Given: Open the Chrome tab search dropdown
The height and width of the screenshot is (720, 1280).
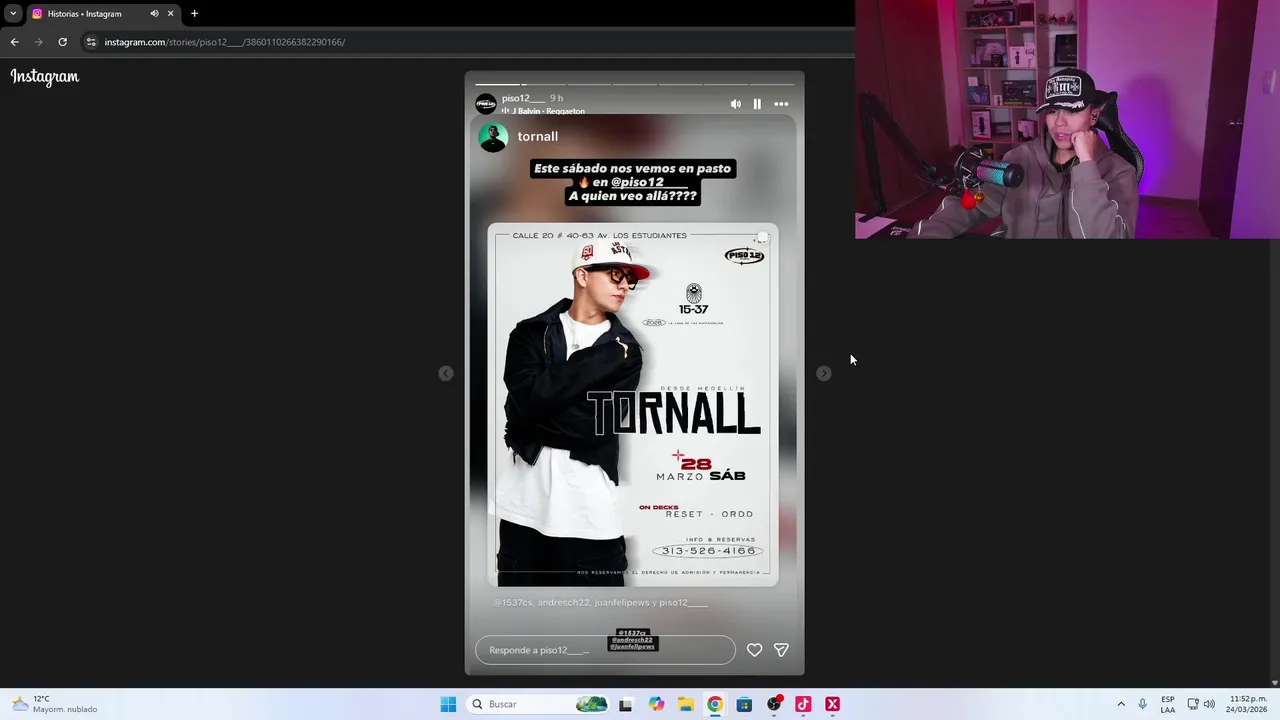Looking at the screenshot, I should (x=13, y=14).
